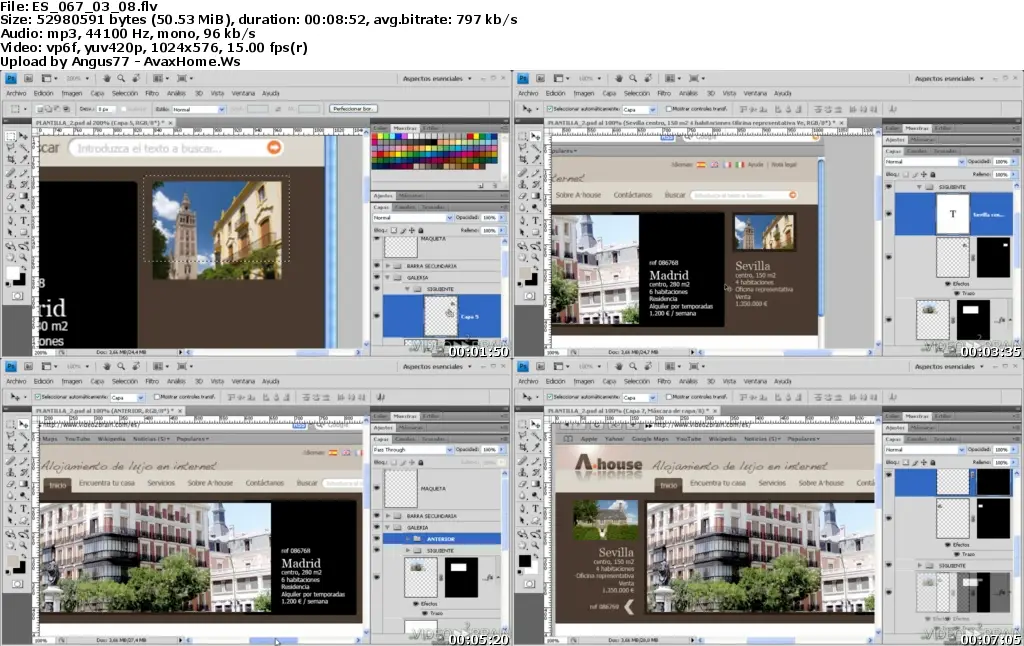This screenshot has width=1024, height=646.
Task: Select Healing Brush tool in 00:01:50 frame
Action: (11, 173)
